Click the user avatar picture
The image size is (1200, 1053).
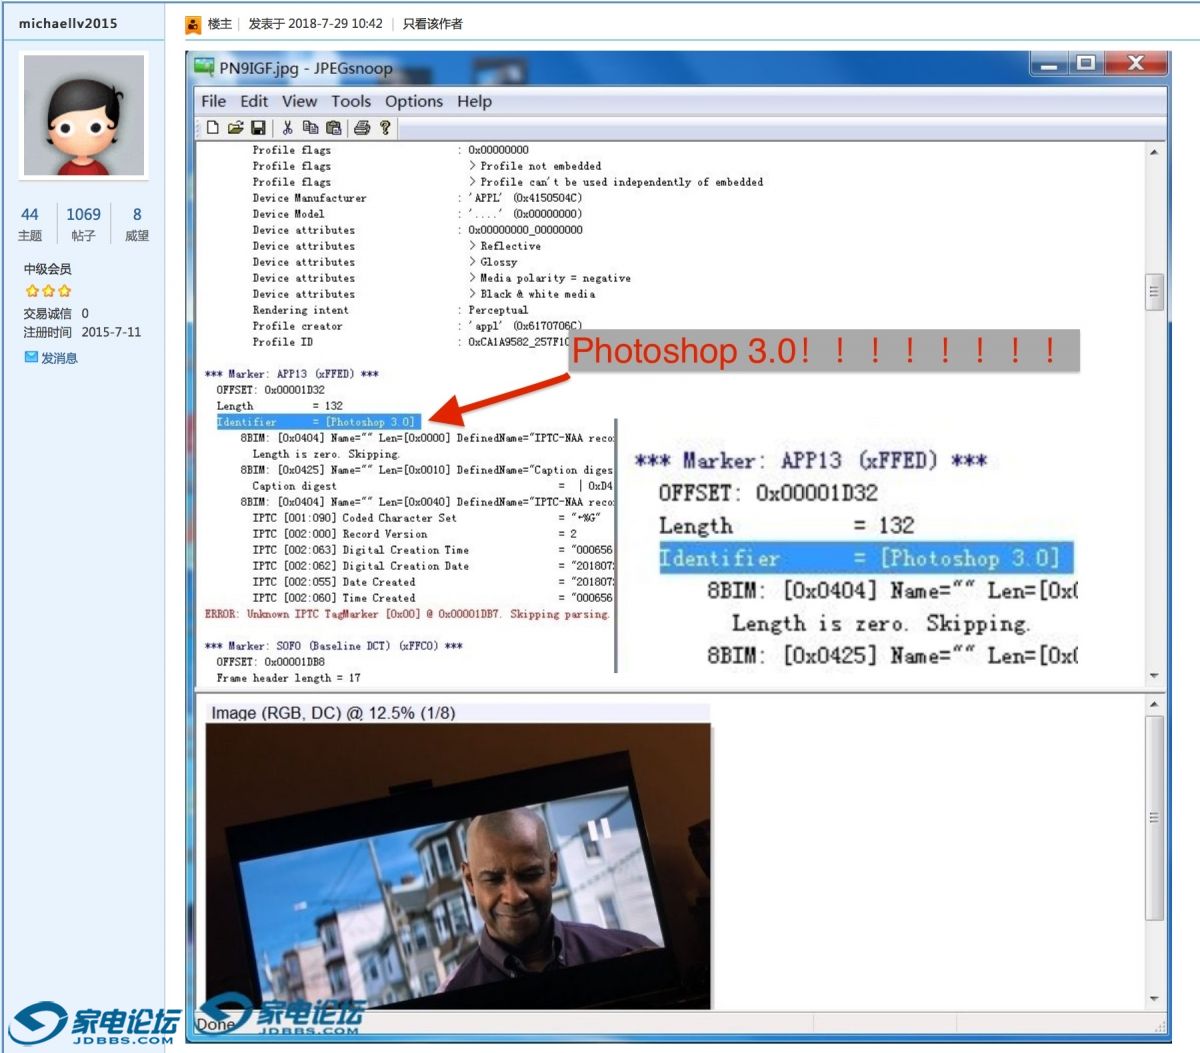pos(84,116)
